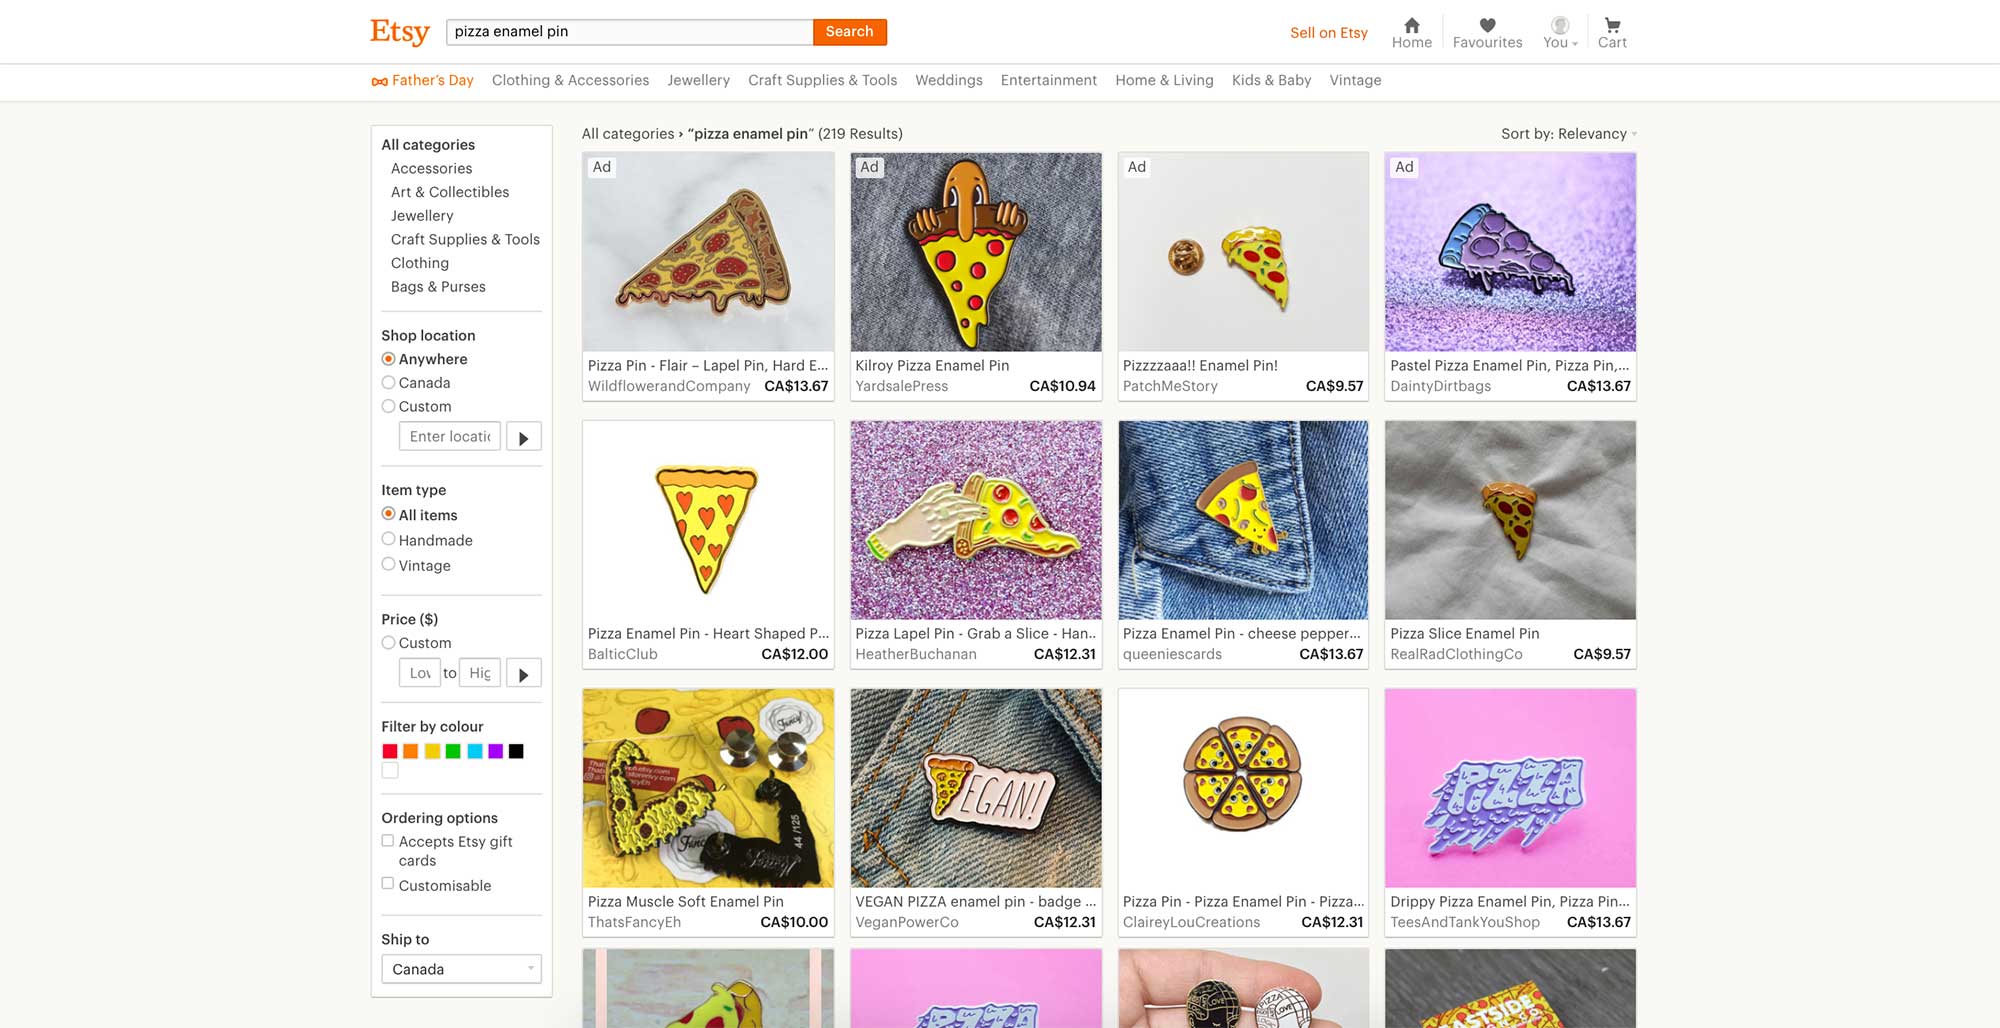Image resolution: width=2000 pixels, height=1028 pixels.
Task: Open Clothing & Accessories menu
Action: tap(570, 80)
